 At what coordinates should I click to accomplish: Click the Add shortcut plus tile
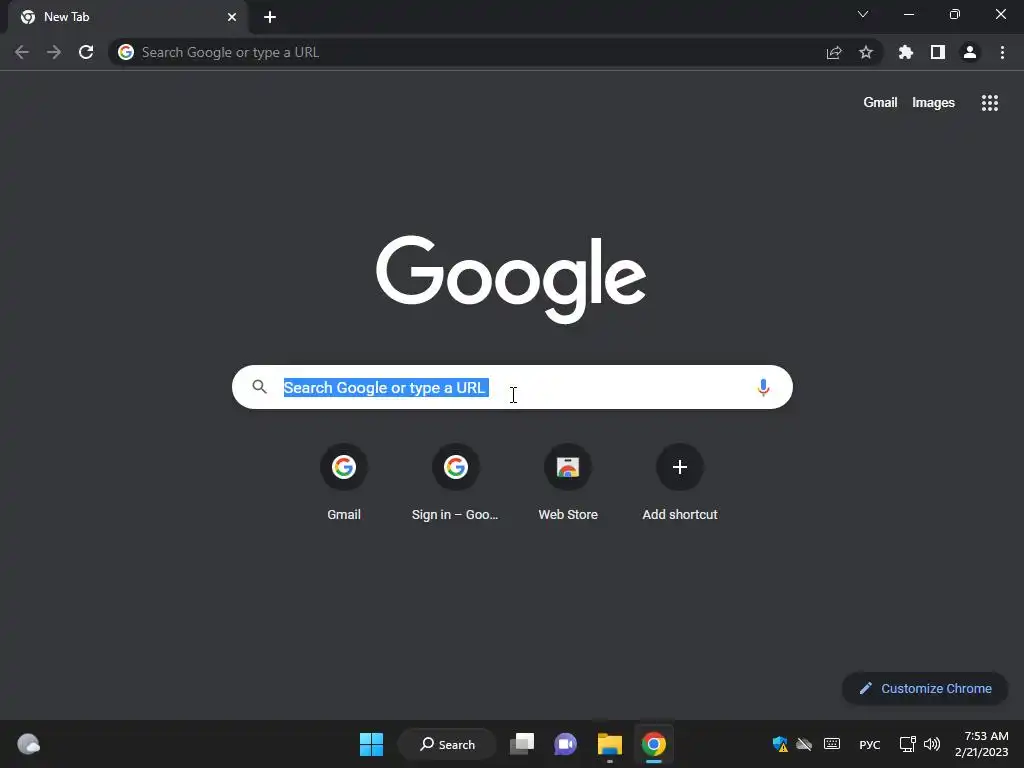click(x=680, y=483)
